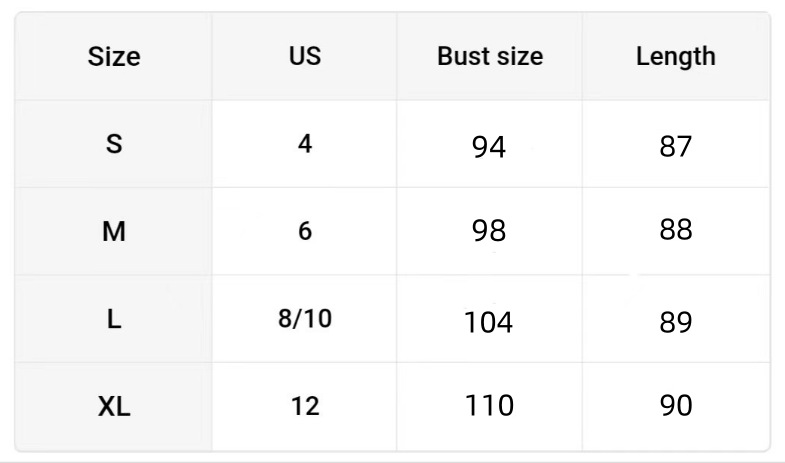Click bust size 110 cell
Viewport: 785px width, 463px height.
point(490,405)
